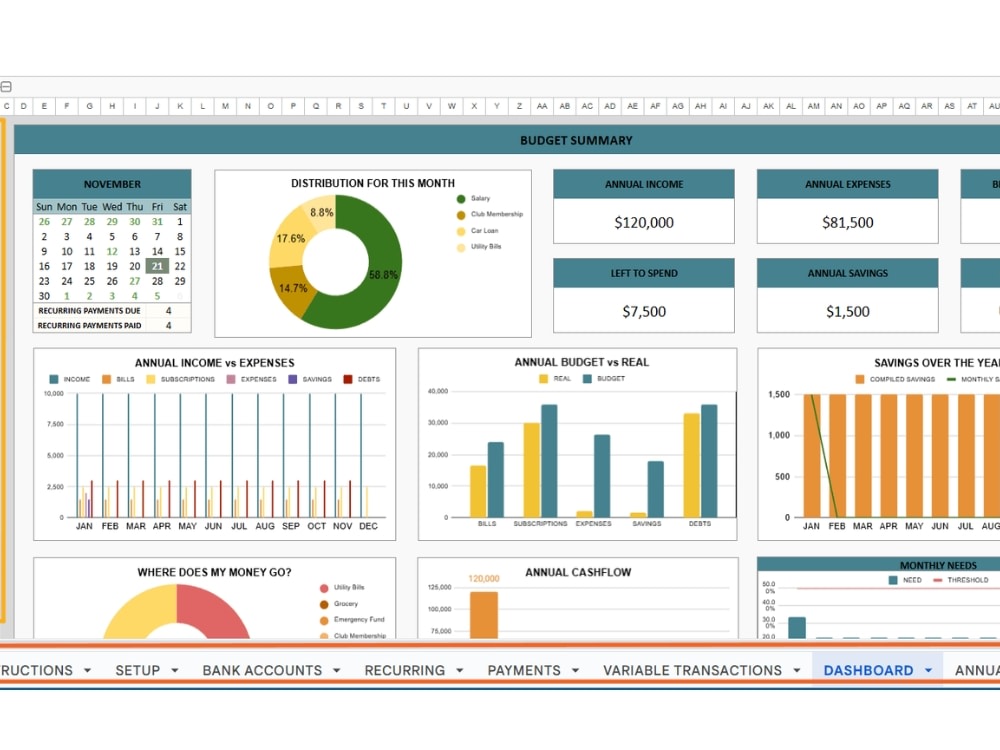Click the DISTRIBUTION FOR THIS MONTH title
Viewport: 1000px width, 750px height.
pyautogui.click(x=373, y=184)
